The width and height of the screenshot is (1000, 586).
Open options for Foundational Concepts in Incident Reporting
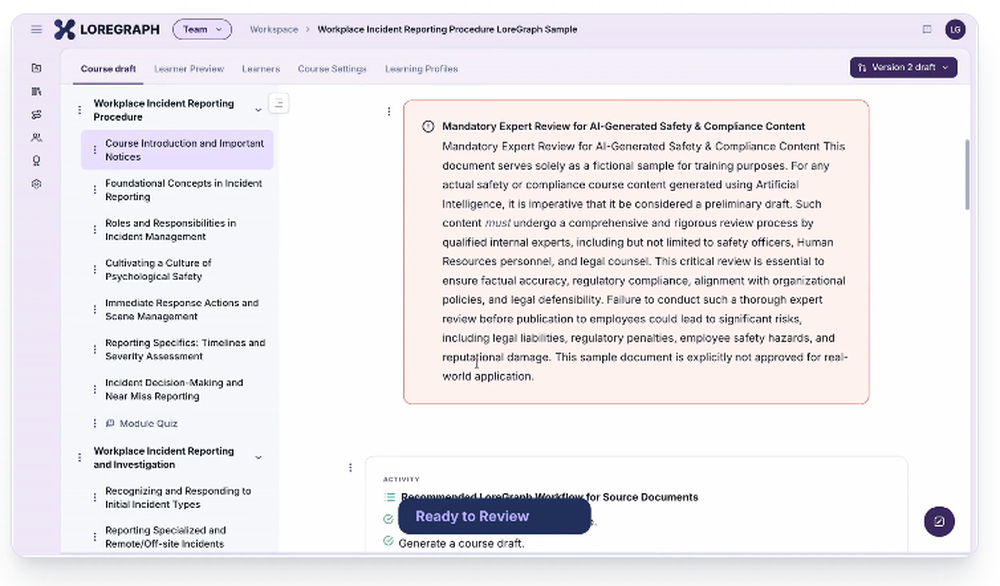tap(95, 189)
